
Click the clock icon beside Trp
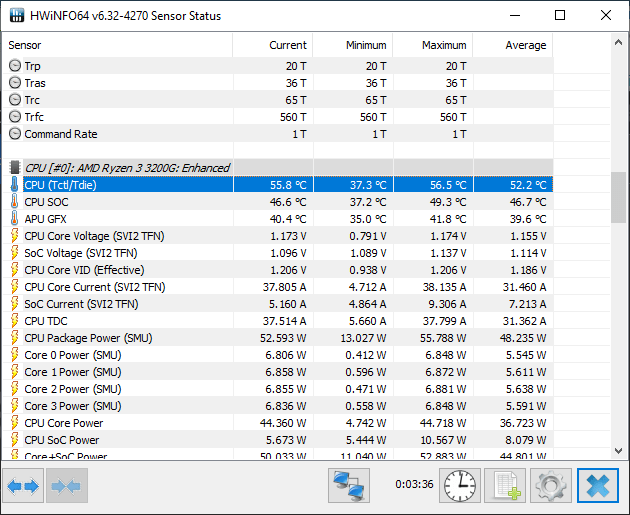pos(15,65)
